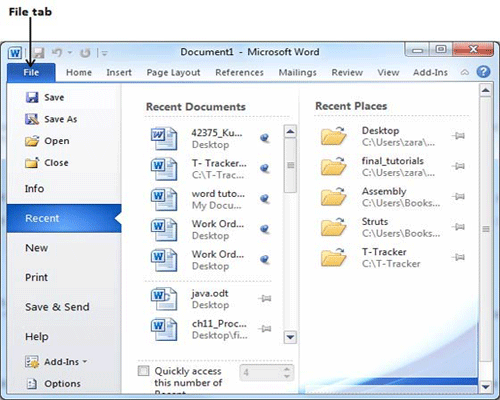
Task: Click the Close folder icon in the menu
Action: [x=32, y=163]
